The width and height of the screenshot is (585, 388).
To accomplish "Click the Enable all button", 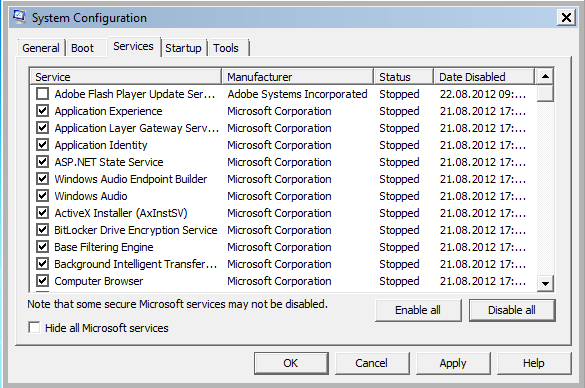I will pos(418,310).
